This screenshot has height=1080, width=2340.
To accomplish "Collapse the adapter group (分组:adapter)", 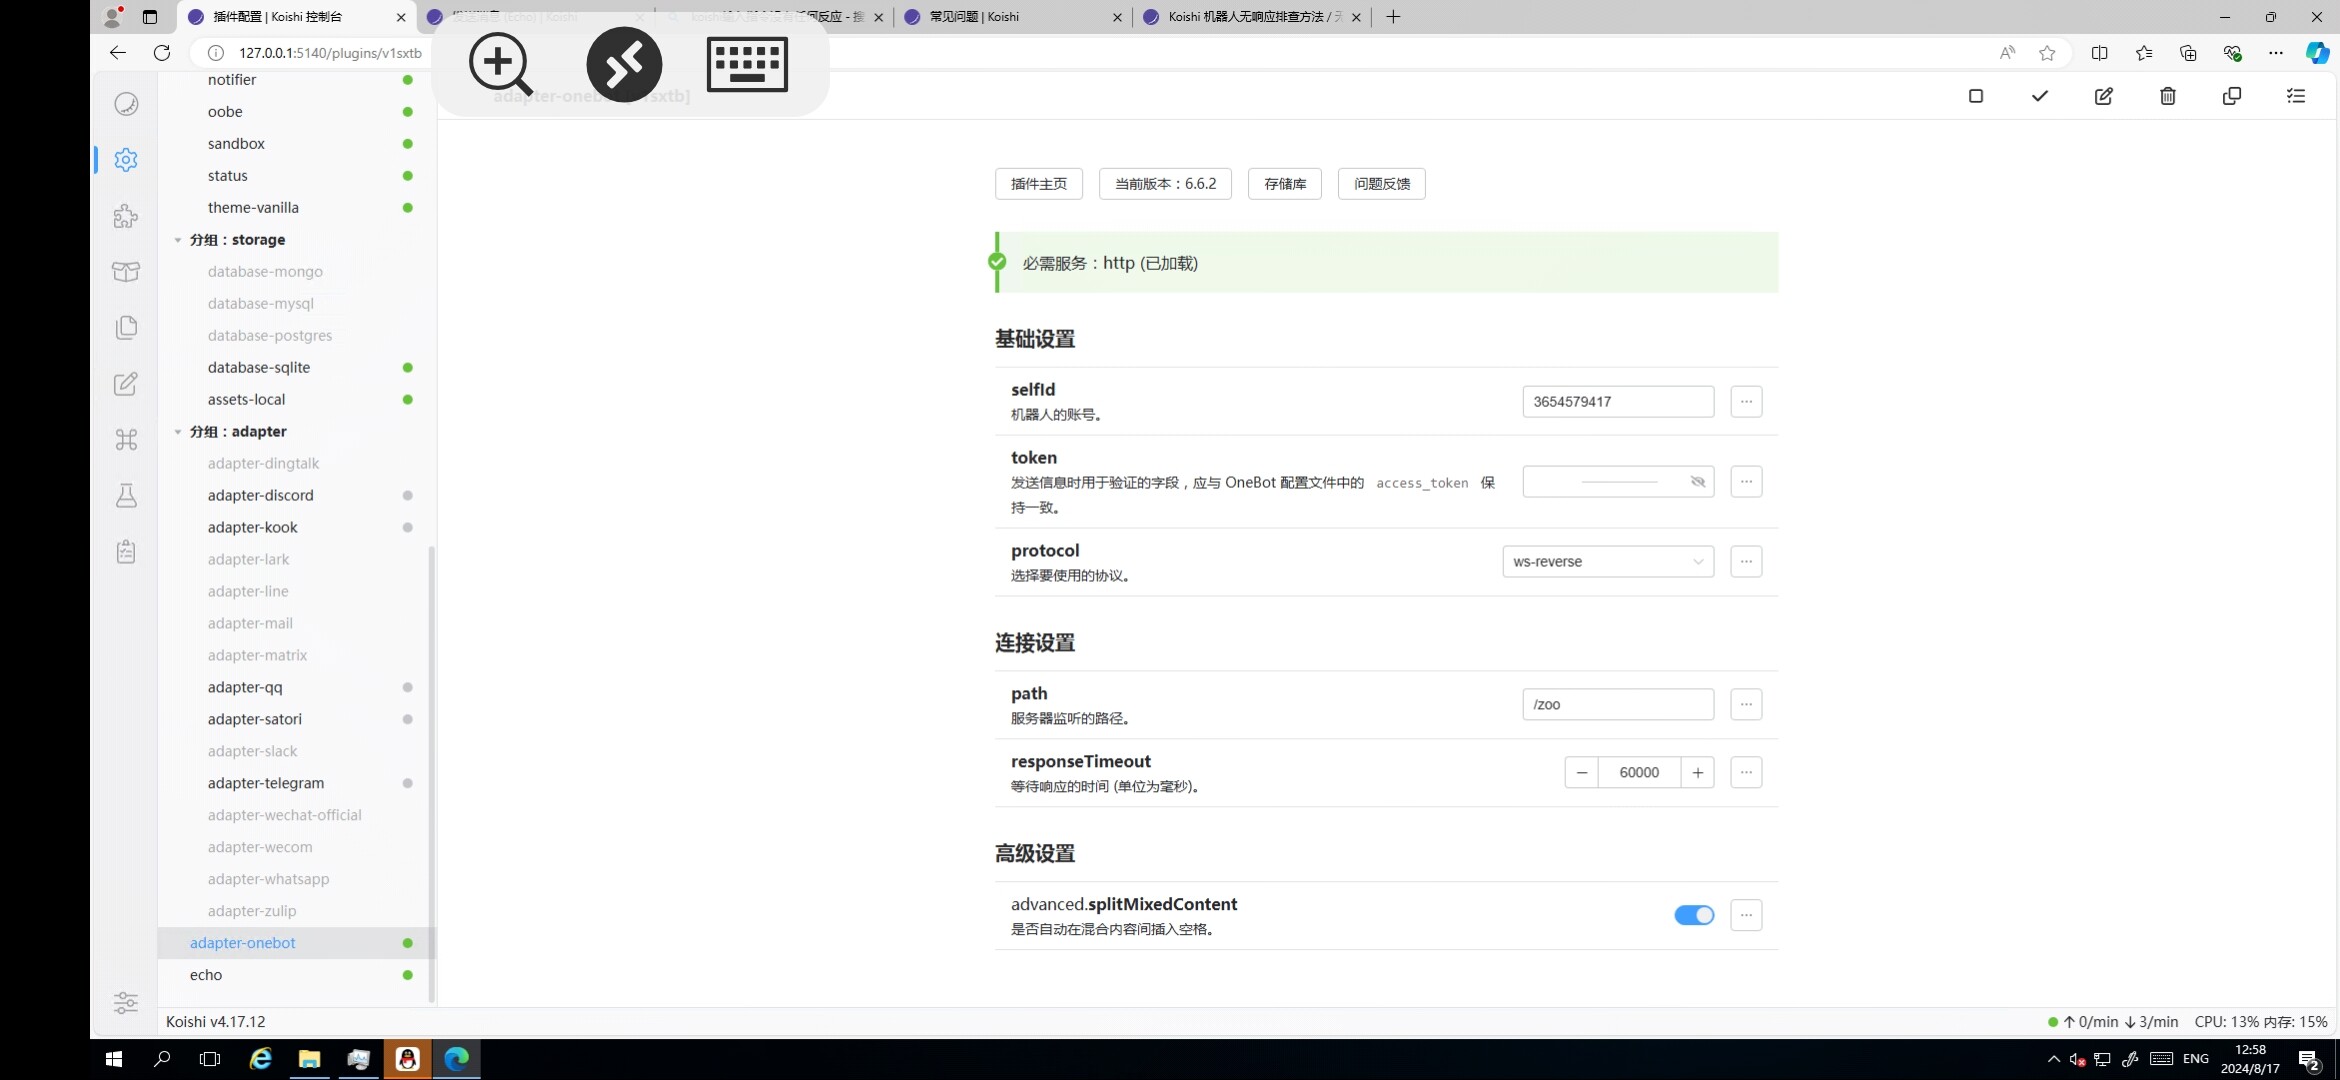I will click(x=178, y=432).
